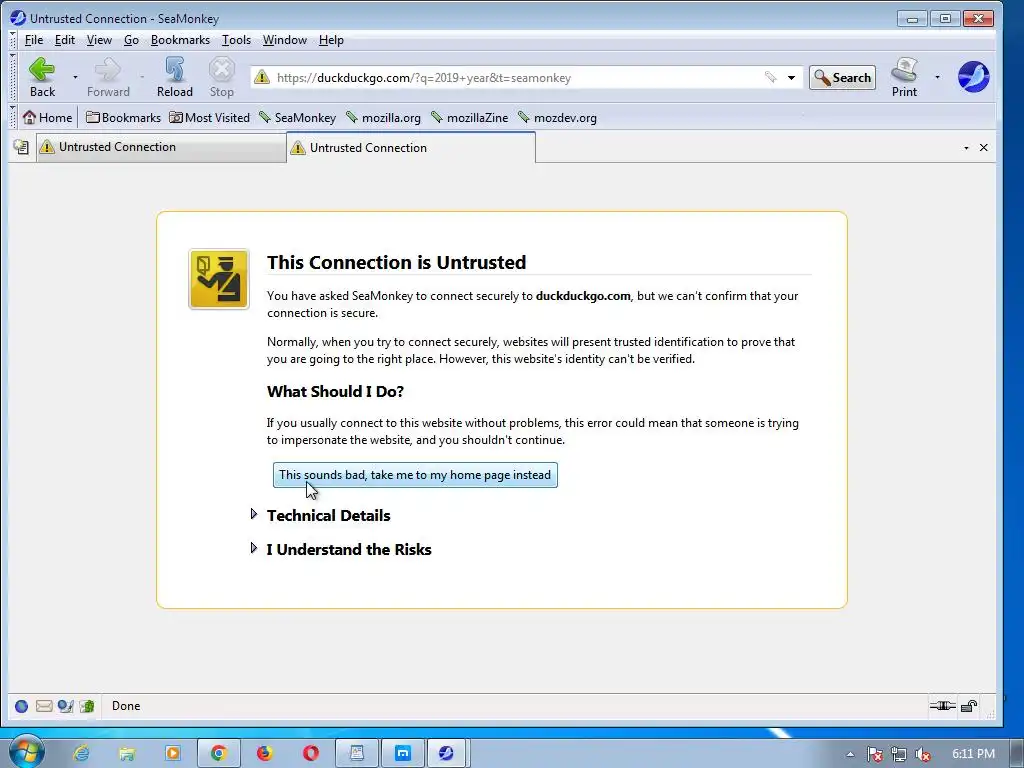Click the warning icon in the address bar
This screenshot has height=768, width=1024.
[262, 77]
